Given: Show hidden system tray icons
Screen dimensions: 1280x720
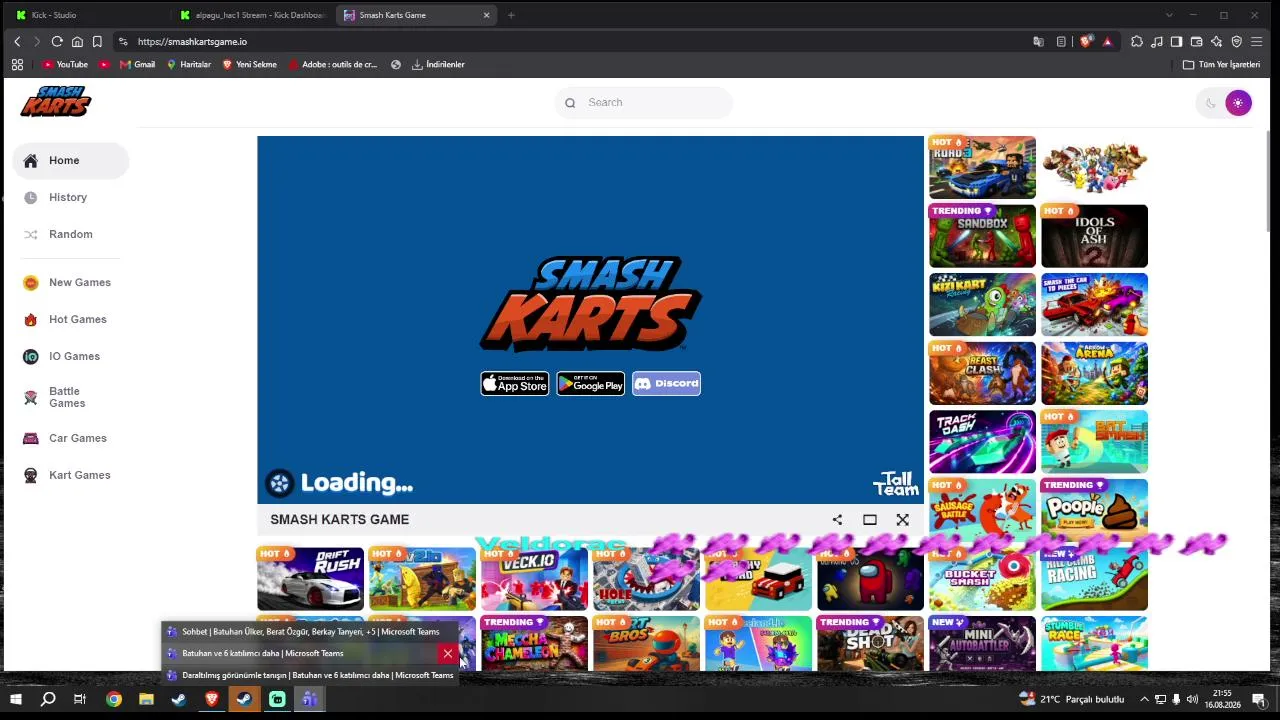Looking at the screenshot, I should coord(1145,700).
